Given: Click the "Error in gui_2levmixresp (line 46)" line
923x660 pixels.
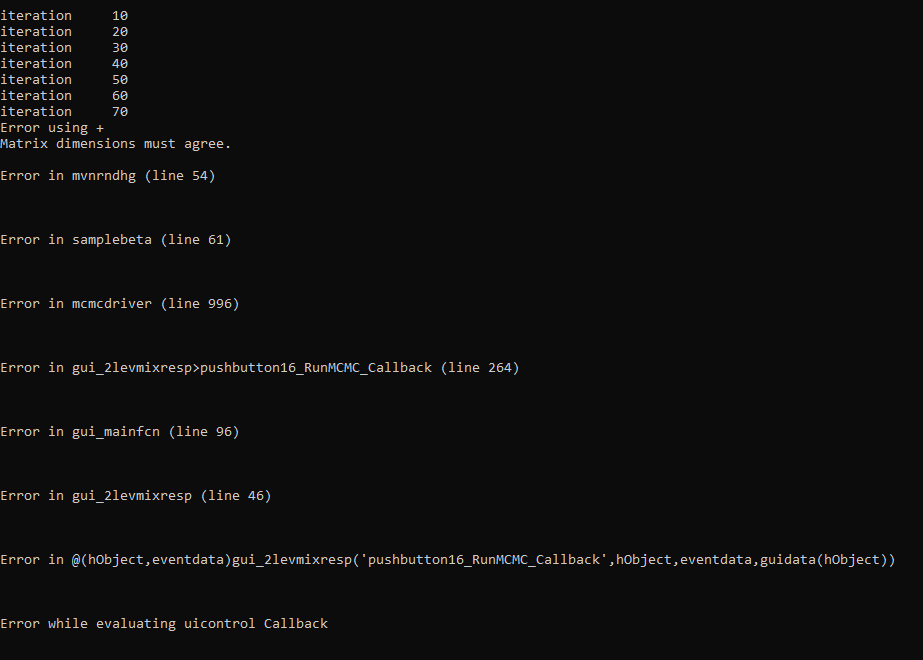Looking at the screenshot, I should pos(136,496).
